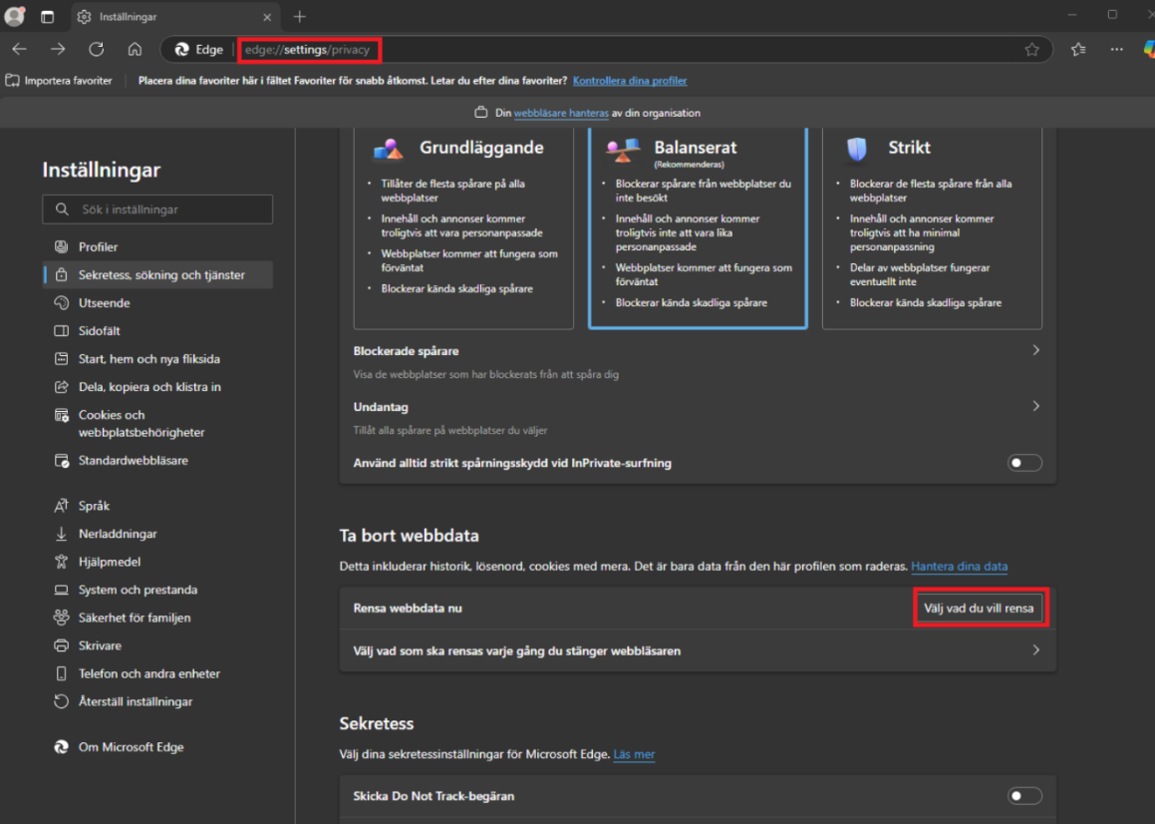Screen dimensions: 1155x825
Task: Open Cookies och webbplatsbehörigheter
Action: 158,424
